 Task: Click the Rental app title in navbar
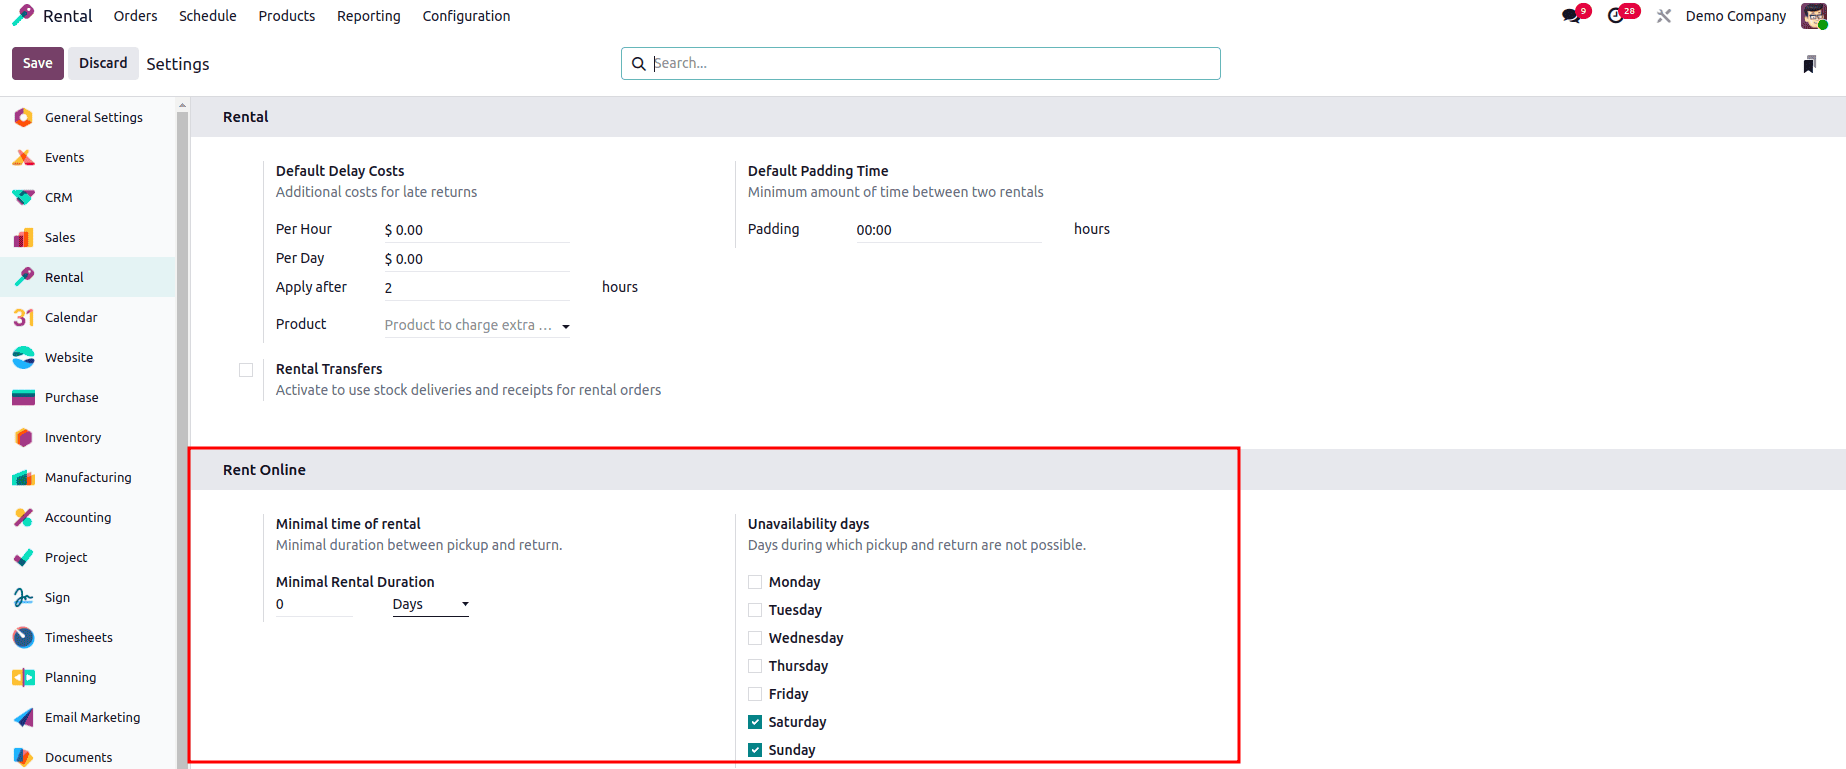pos(68,16)
